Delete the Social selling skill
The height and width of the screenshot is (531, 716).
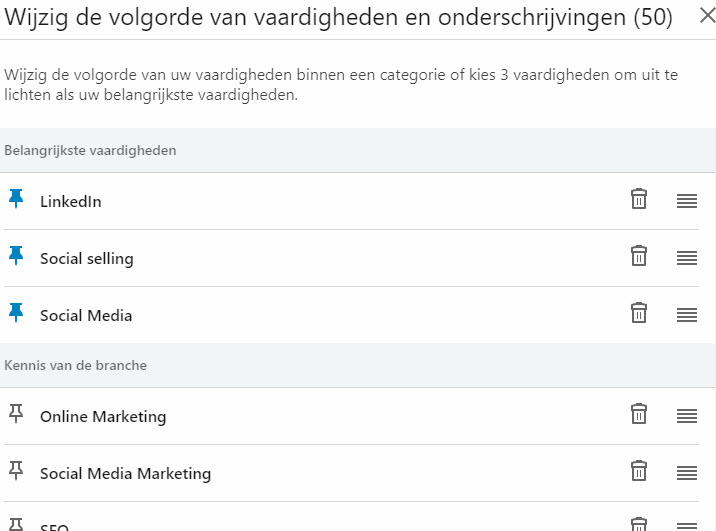click(x=638, y=256)
